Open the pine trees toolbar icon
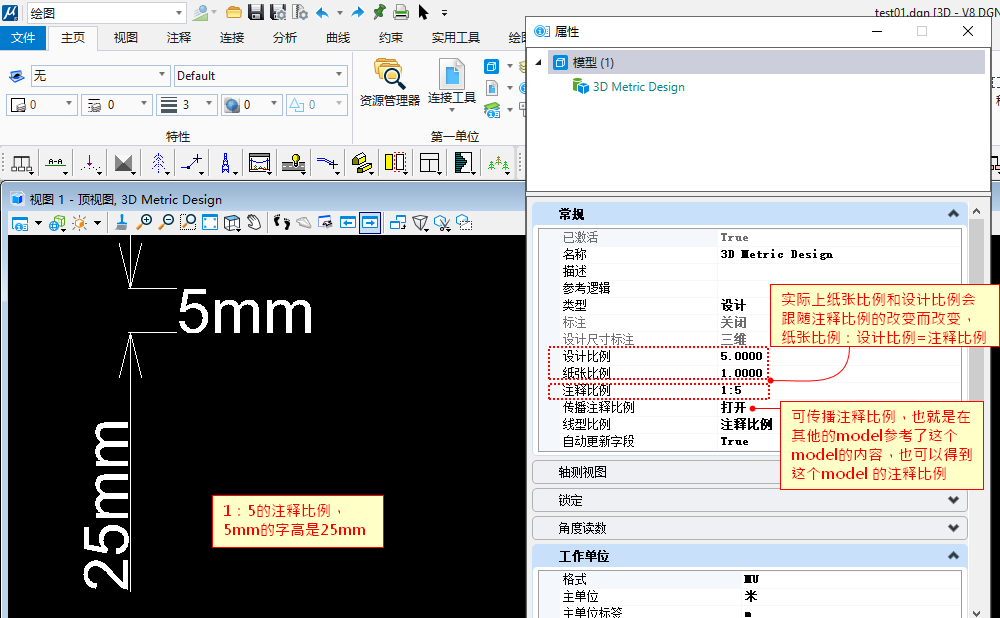1000x618 pixels. [498, 164]
